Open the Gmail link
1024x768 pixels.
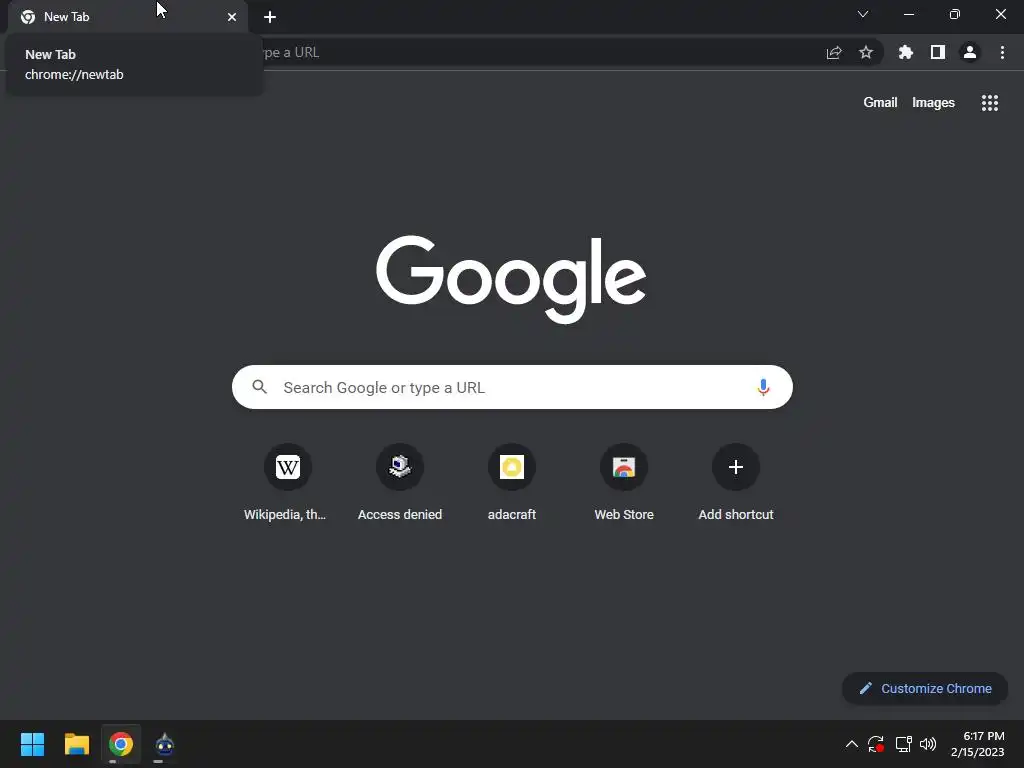click(880, 103)
